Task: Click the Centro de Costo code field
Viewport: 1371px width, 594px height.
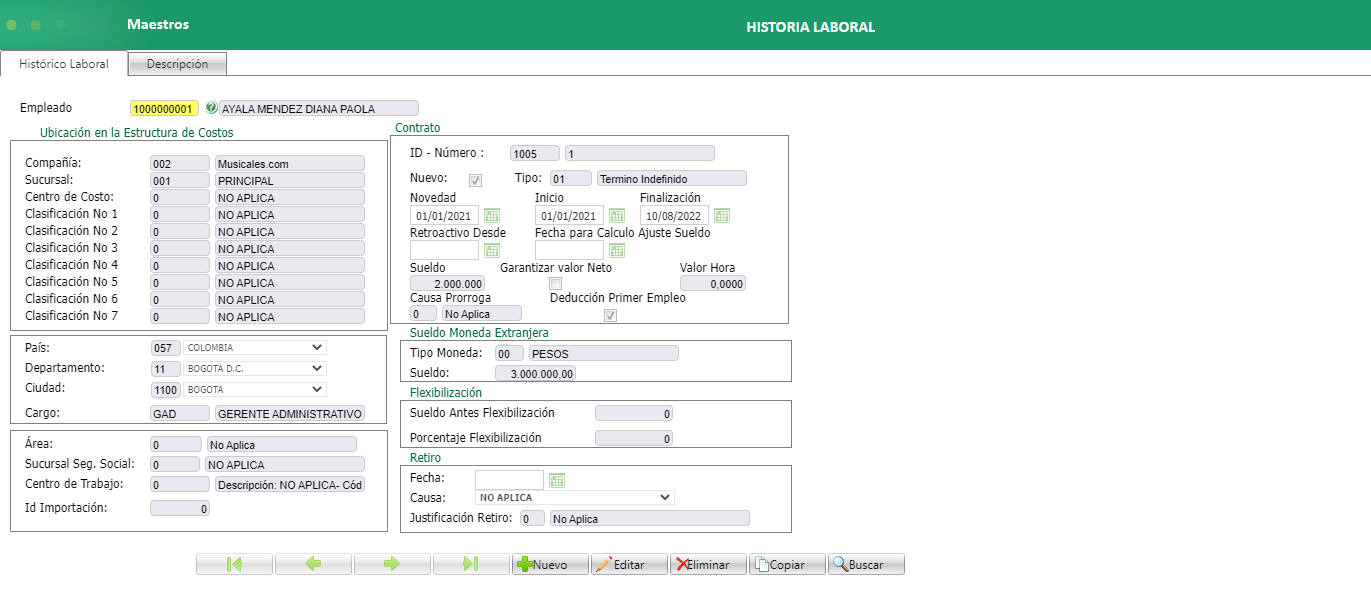Action: coord(180,198)
